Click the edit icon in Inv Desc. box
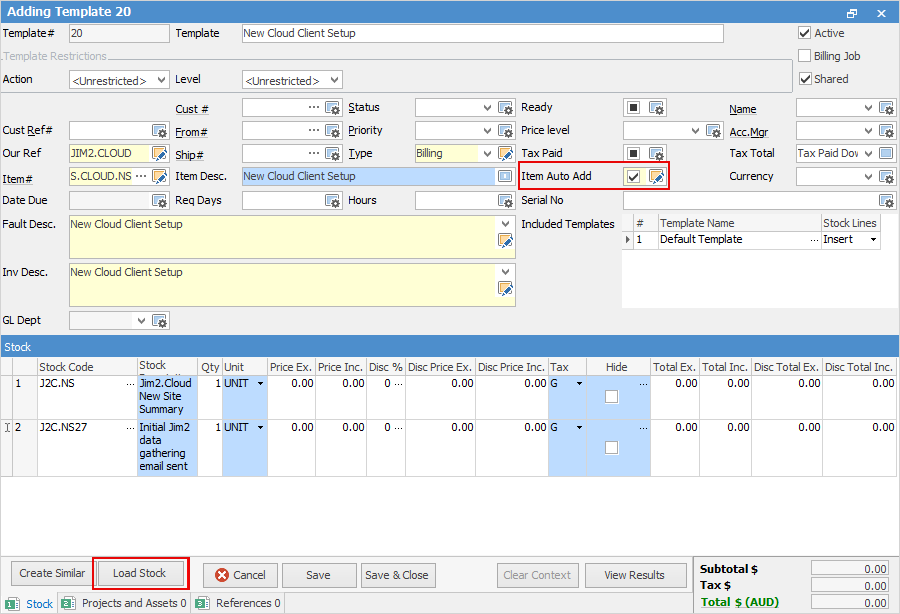Screen dimensions: 900x614 pyautogui.click(x=505, y=289)
